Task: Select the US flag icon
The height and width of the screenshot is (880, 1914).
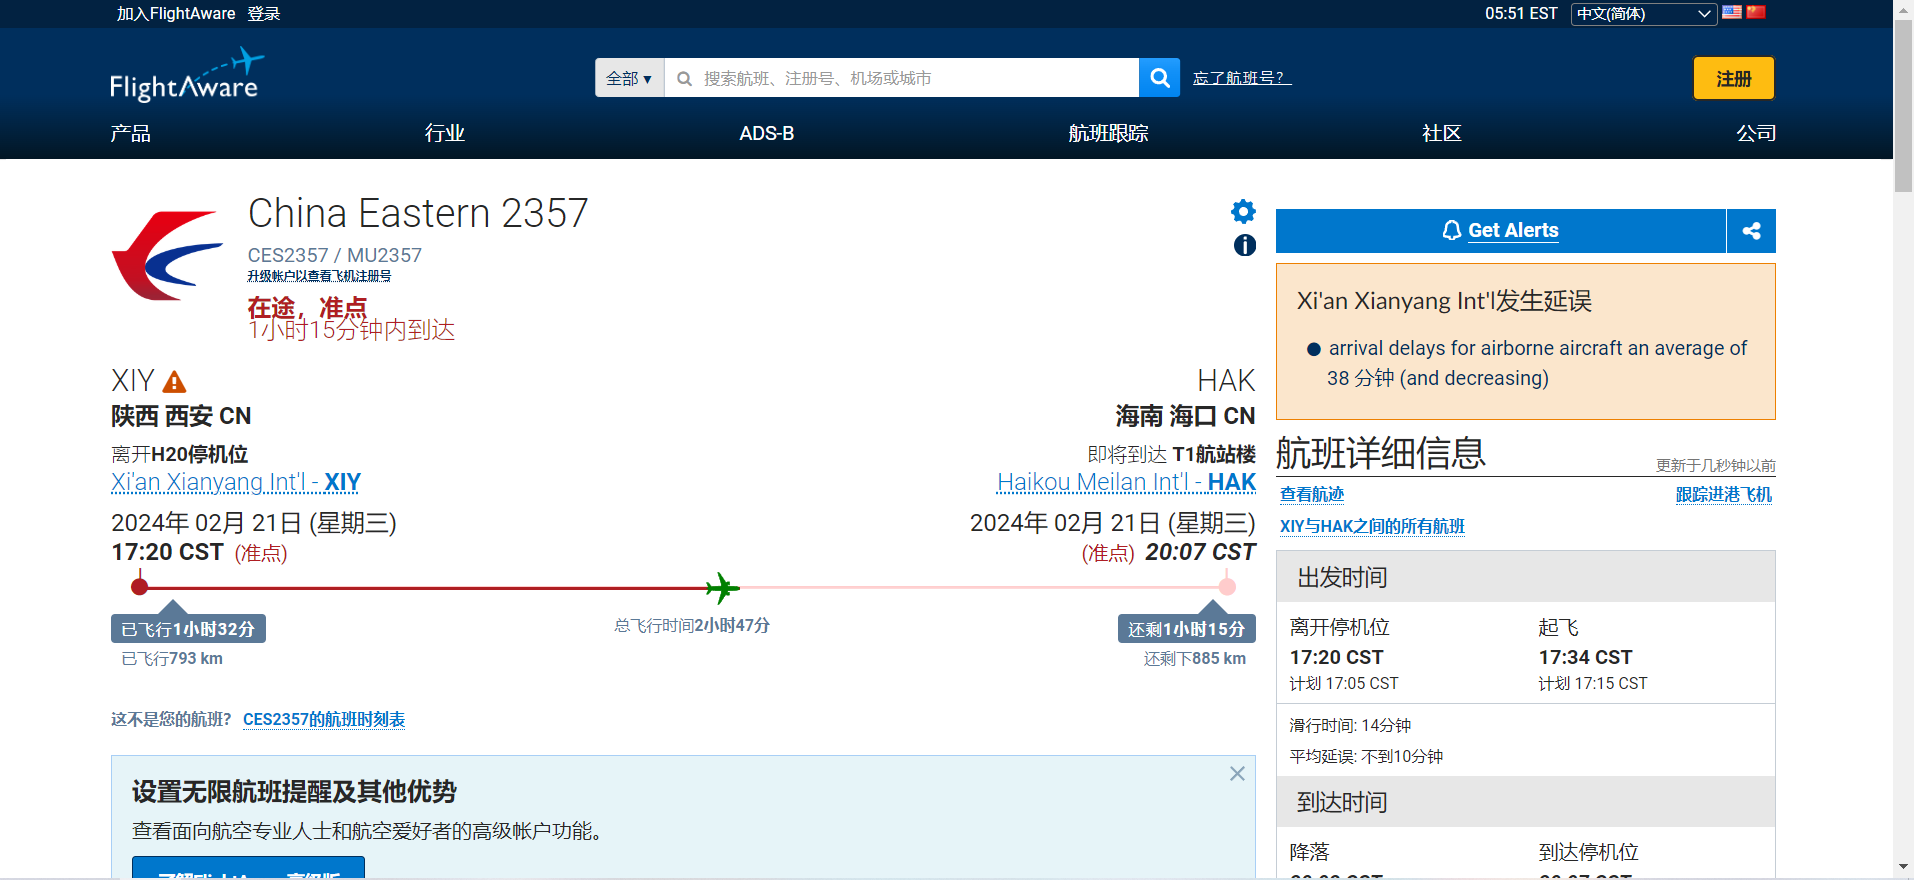Action: 1732,13
